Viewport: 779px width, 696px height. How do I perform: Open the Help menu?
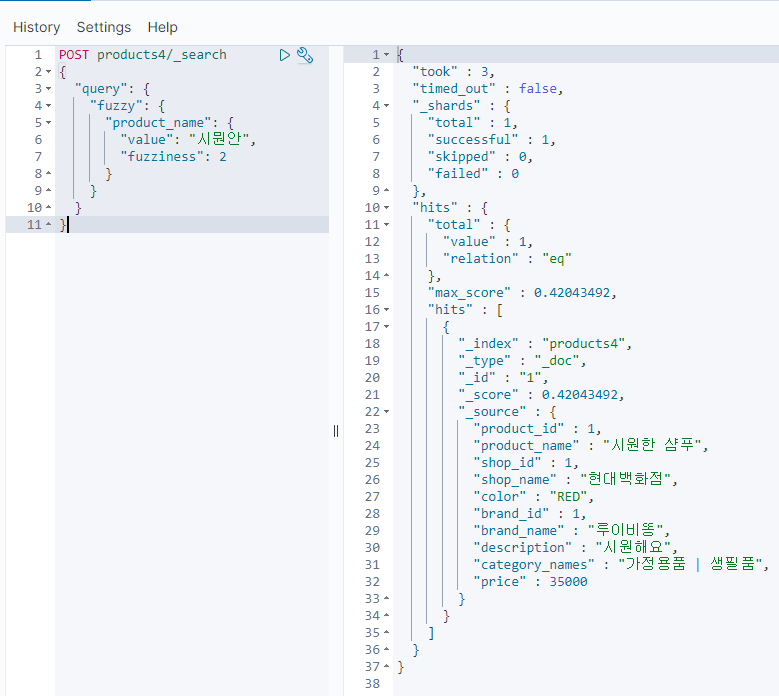click(x=162, y=27)
